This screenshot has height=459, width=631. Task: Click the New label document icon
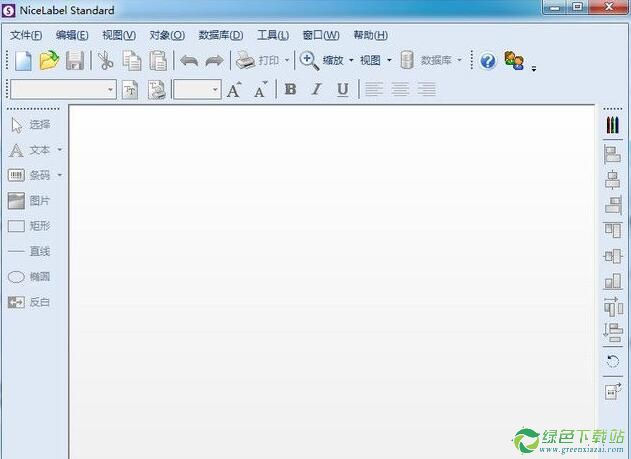[x=23, y=61]
